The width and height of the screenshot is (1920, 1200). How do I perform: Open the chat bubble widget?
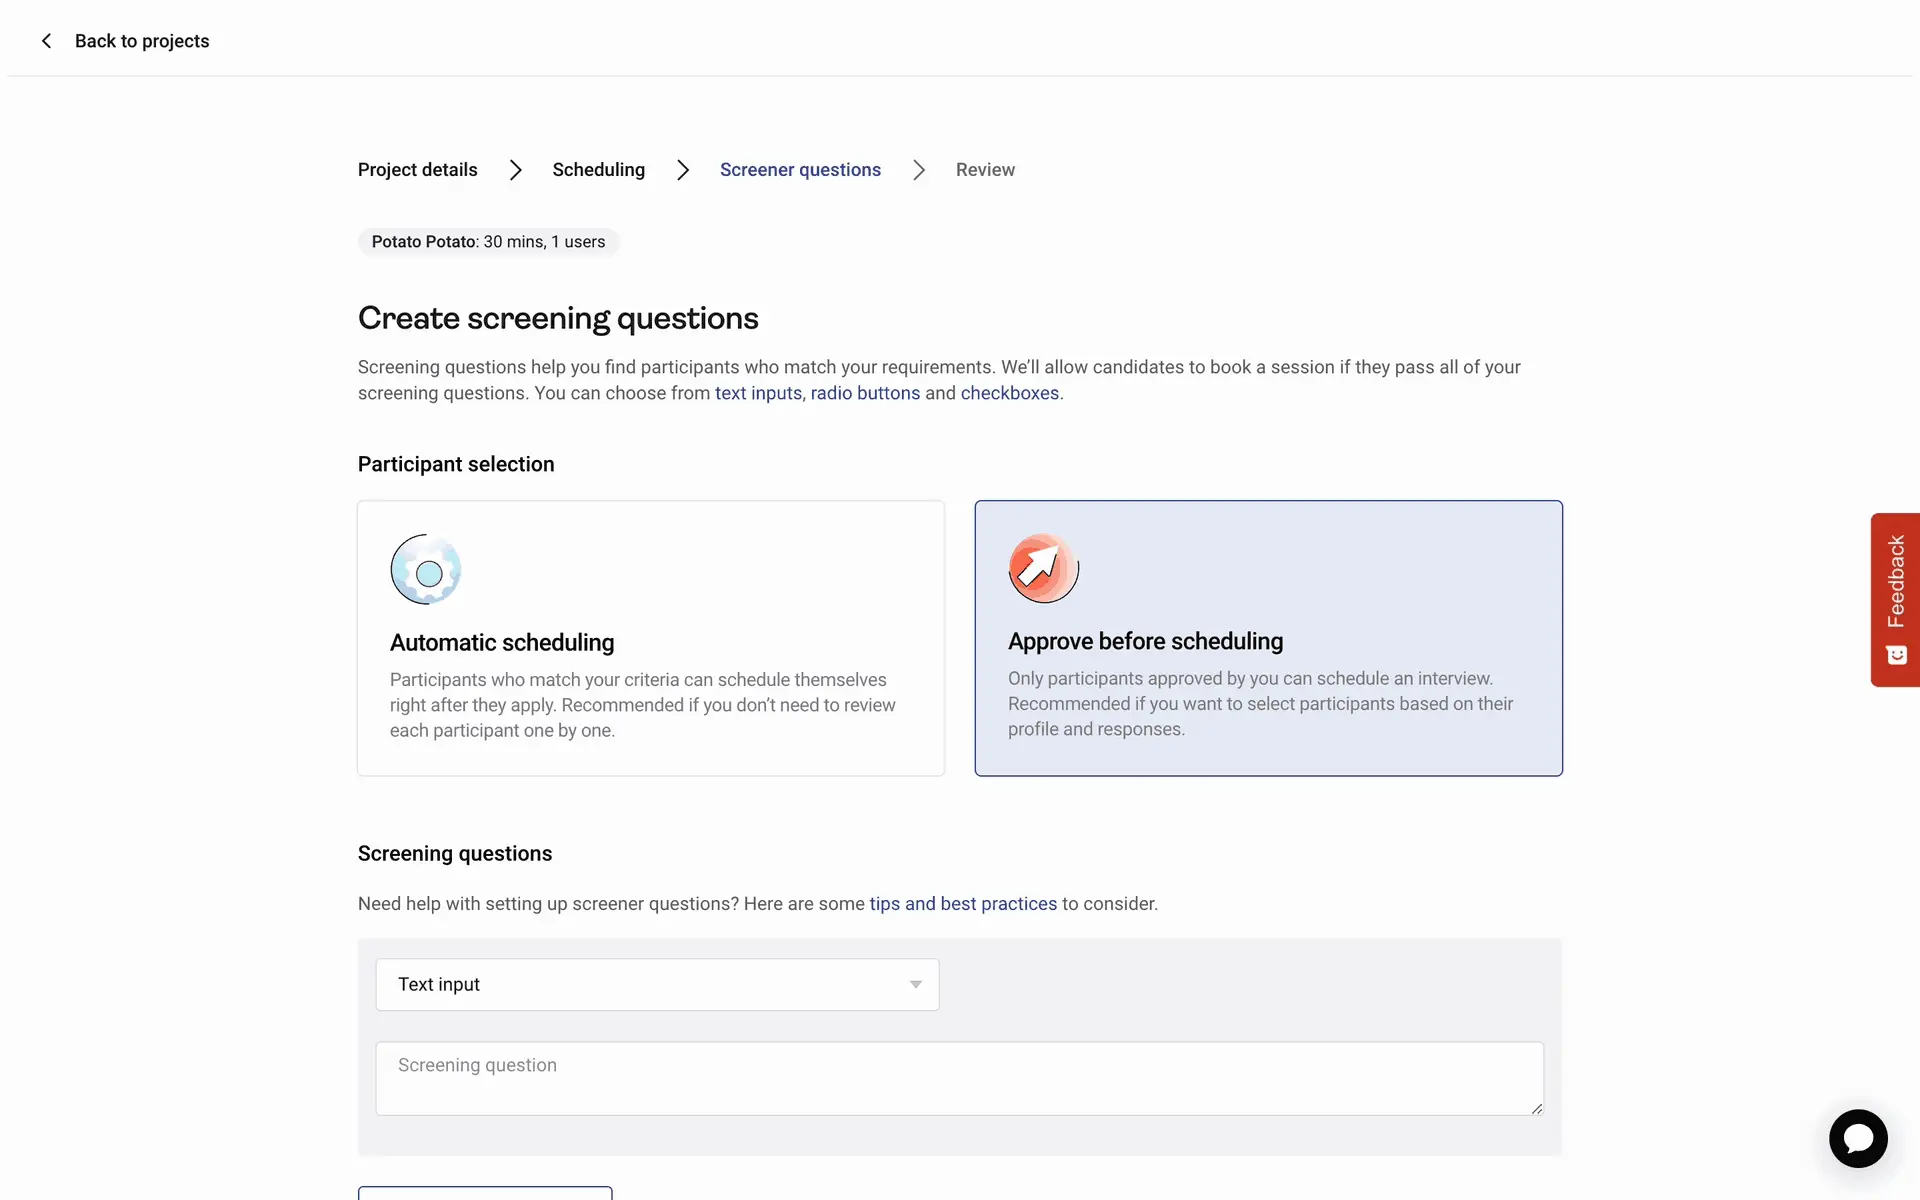tap(1857, 1138)
